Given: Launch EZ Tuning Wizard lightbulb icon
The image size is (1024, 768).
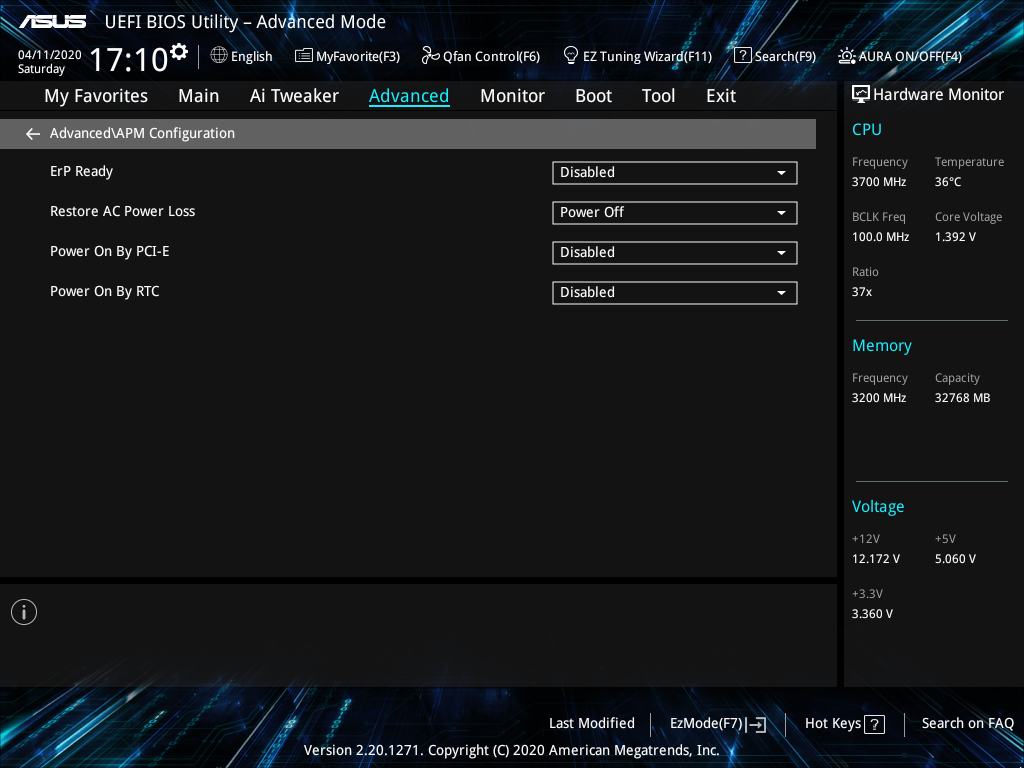Looking at the screenshot, I should coord(571,55).
